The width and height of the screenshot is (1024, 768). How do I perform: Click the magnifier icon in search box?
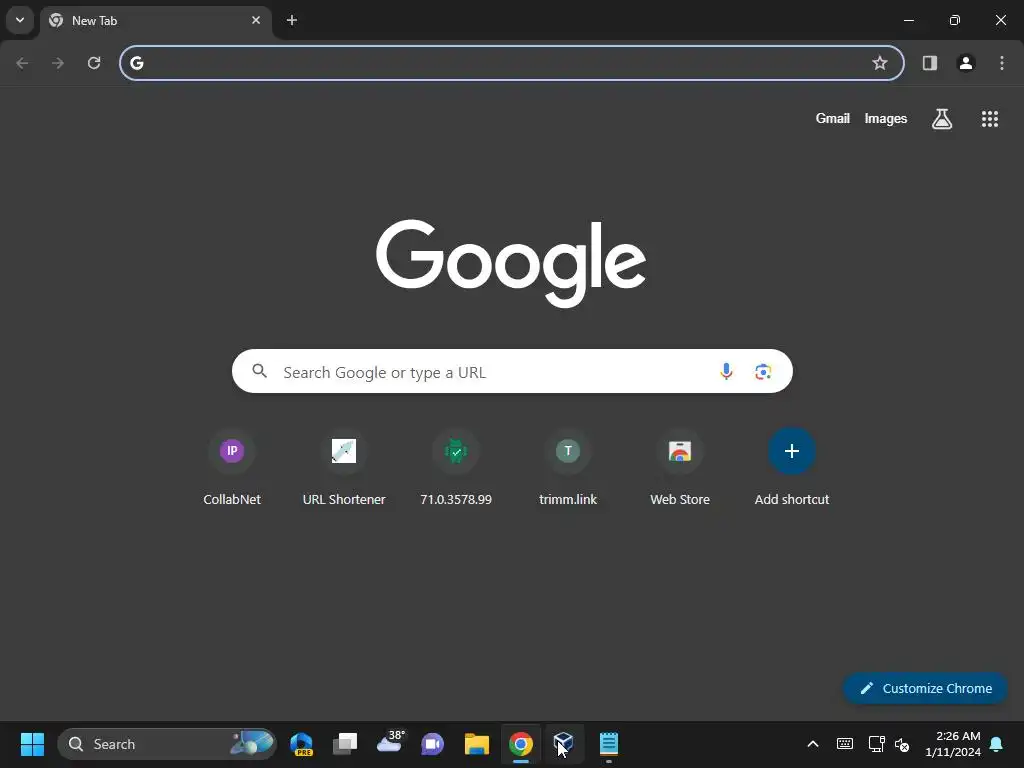pos(259,371)
